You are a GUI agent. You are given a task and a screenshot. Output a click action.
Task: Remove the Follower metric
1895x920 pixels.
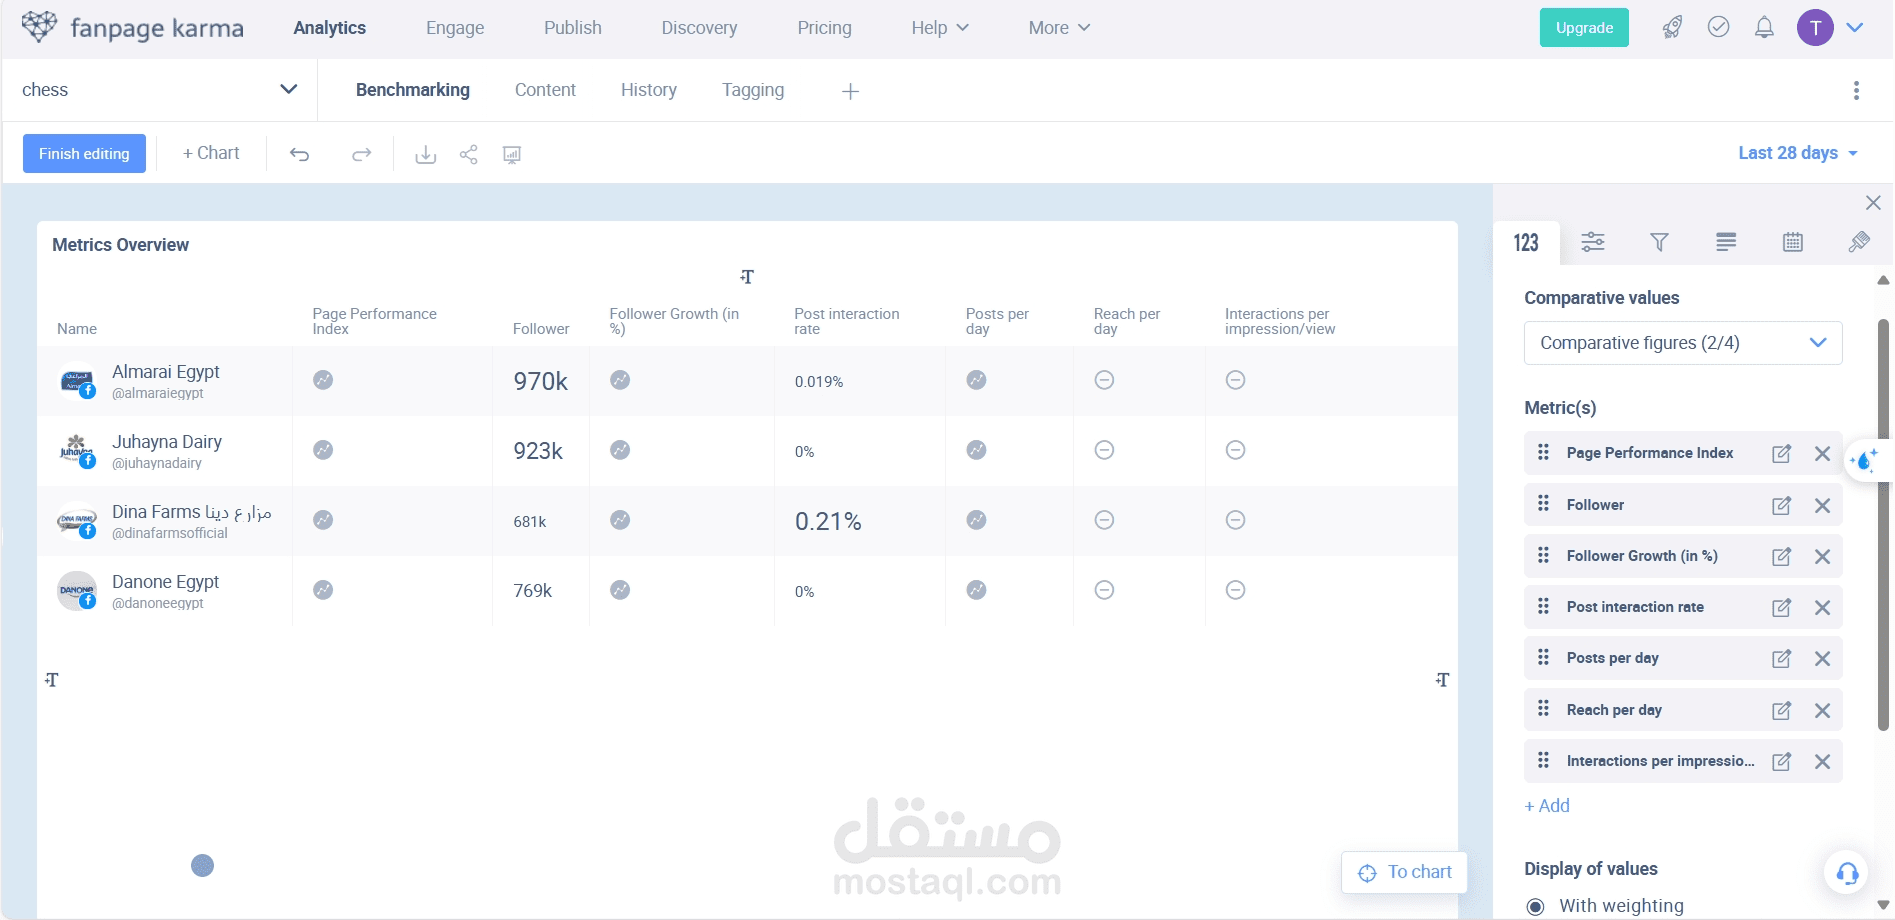tap(1822, 506)
